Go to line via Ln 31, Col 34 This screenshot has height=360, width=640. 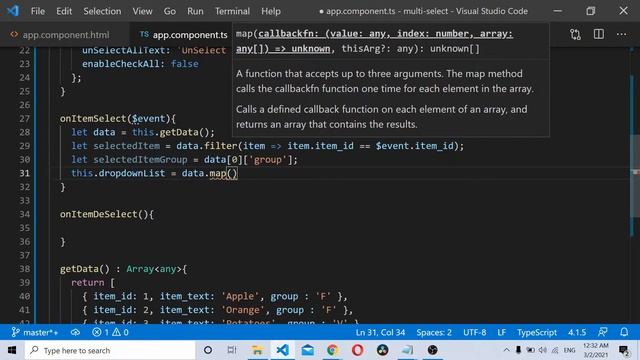[380, 332]
